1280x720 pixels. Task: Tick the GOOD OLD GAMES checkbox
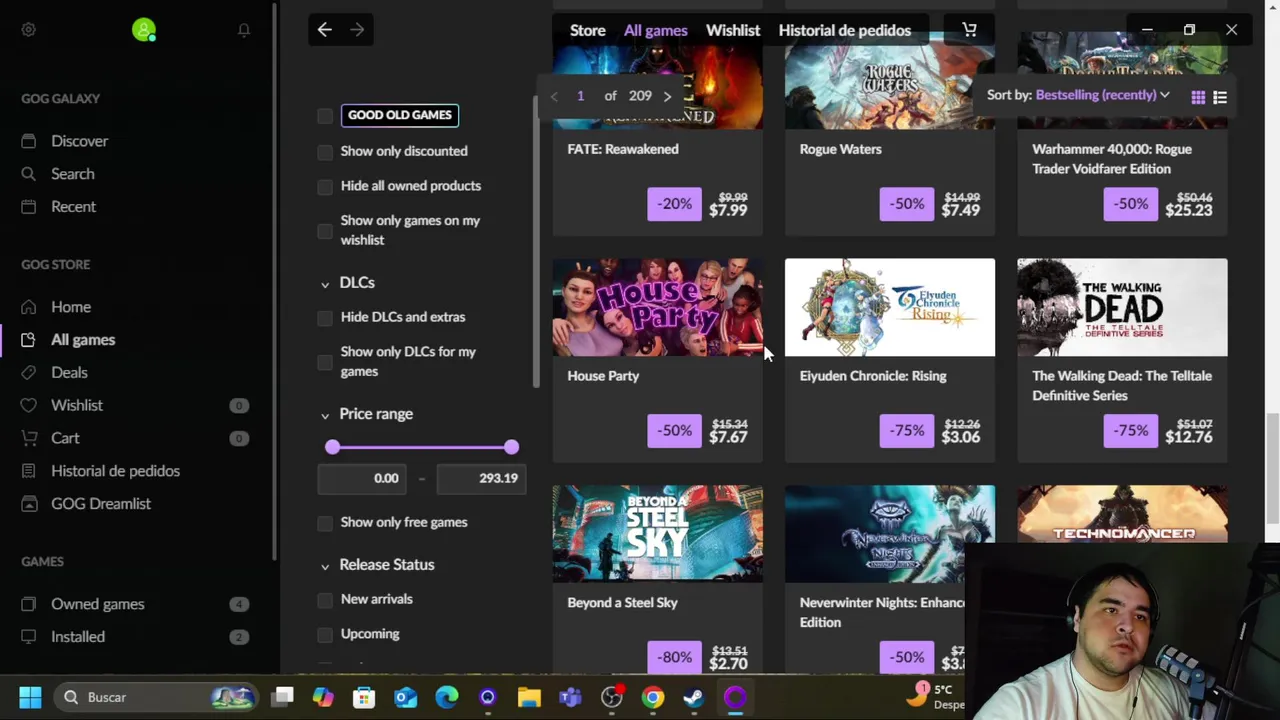(325, 116)
